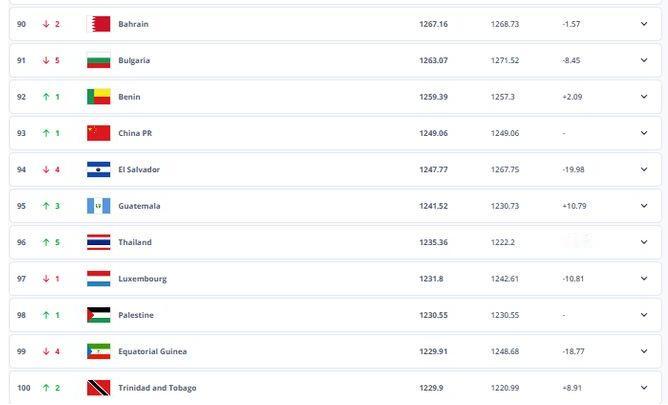Image resolution: width=668 pixels, height=405 pixels.
Task: Click Guatemala's up rank movement arrow
Action: point(46,206)
